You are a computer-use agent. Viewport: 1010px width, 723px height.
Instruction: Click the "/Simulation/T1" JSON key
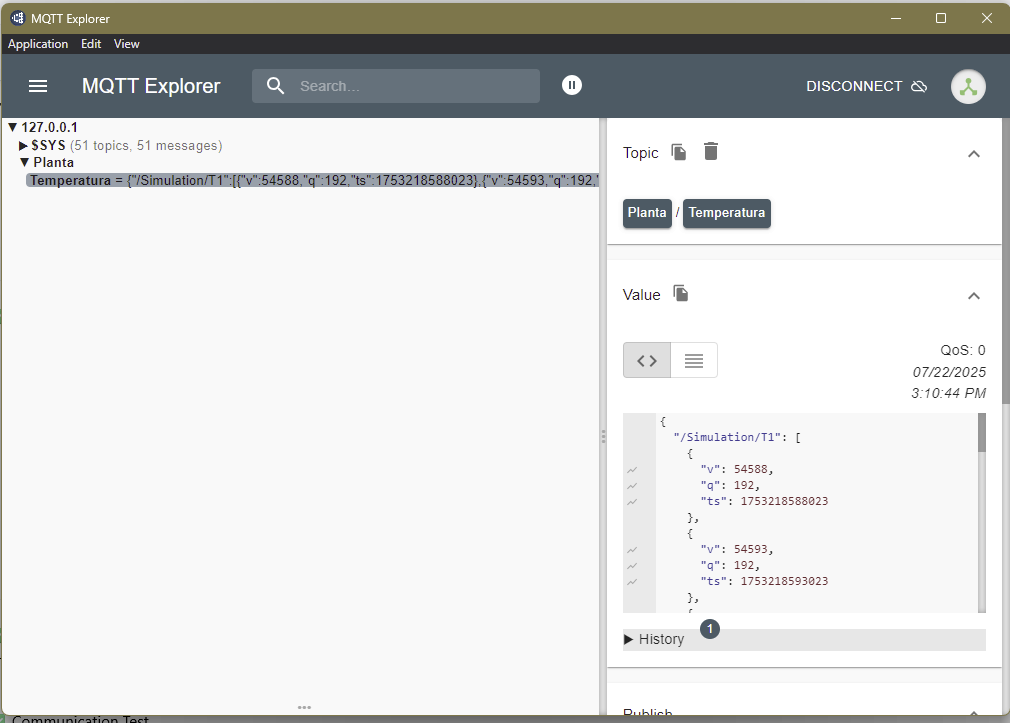(727, 438)
